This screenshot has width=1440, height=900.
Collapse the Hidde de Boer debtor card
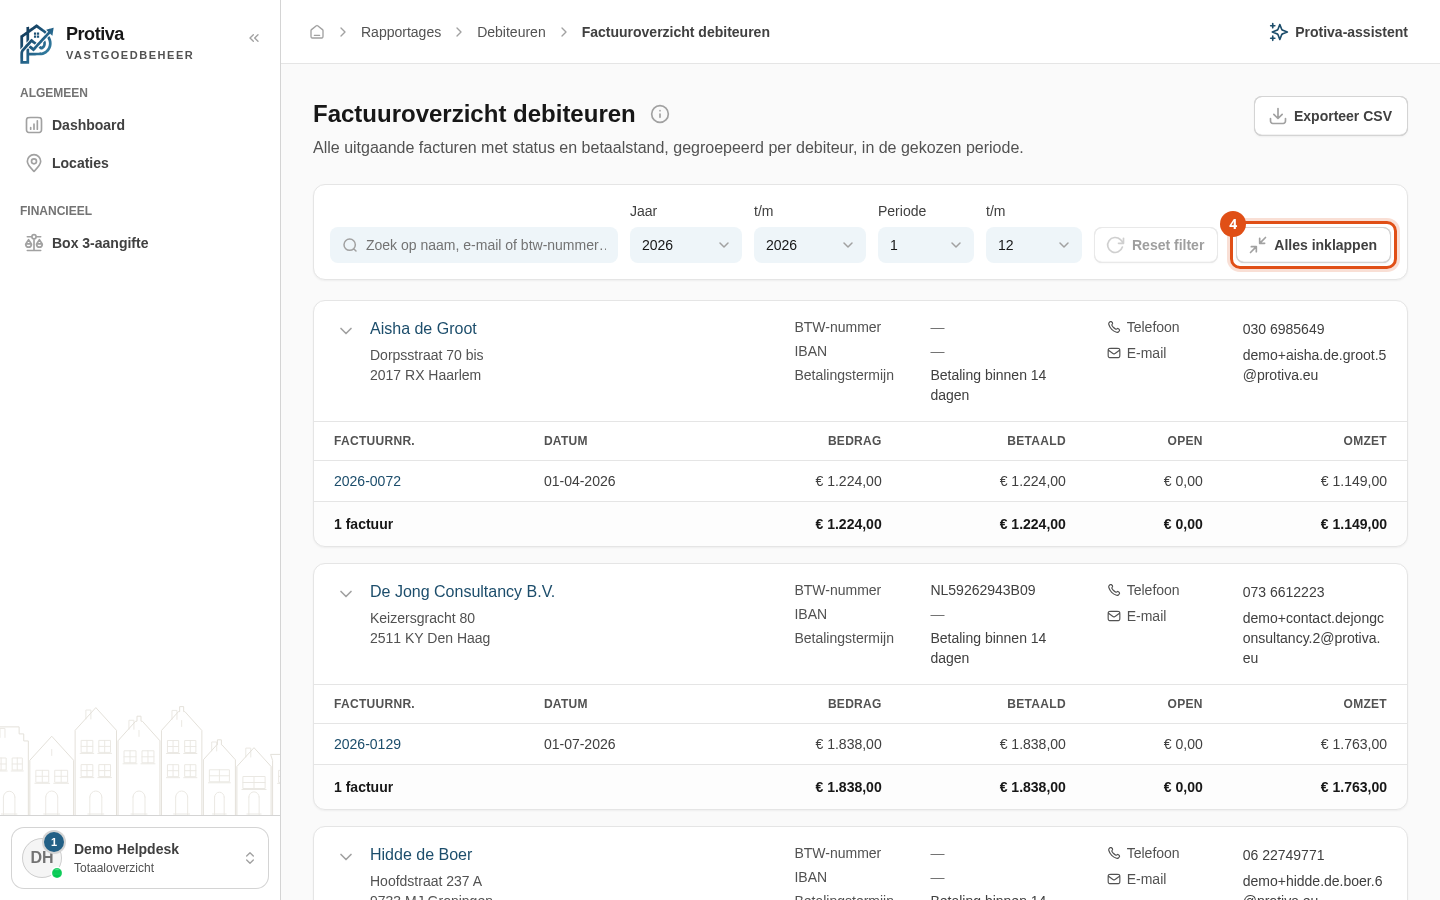pyautogui.click(x=346, y=857)
